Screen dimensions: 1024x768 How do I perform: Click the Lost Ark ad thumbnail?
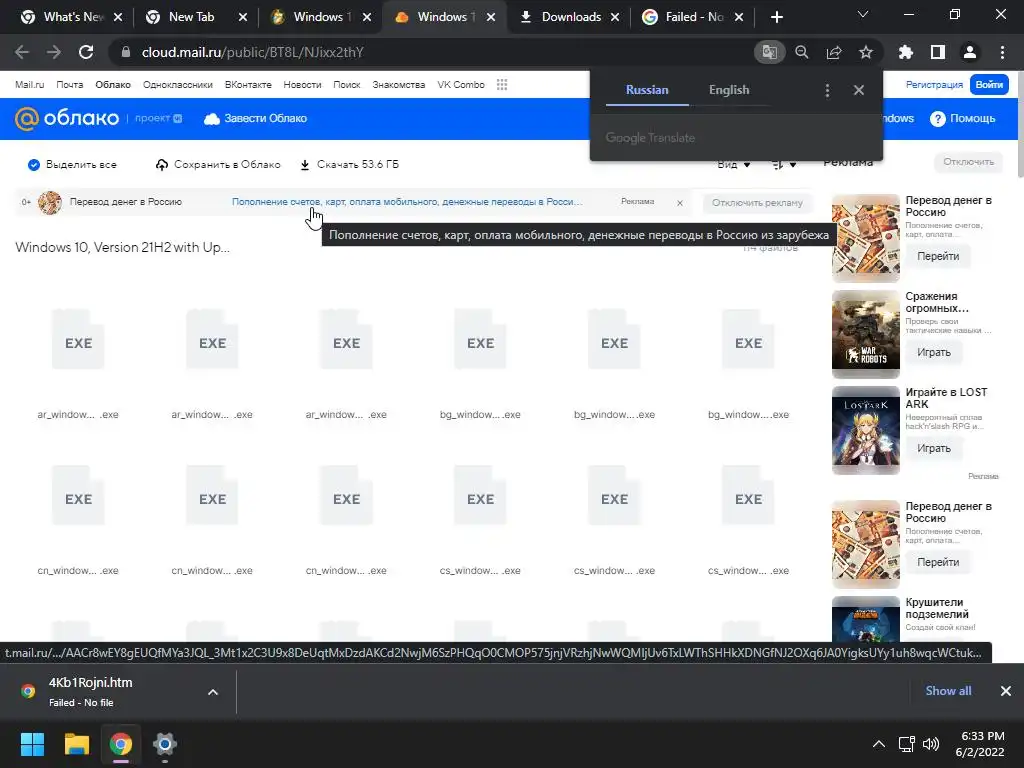pyautogui.click(x=866, y=430)
